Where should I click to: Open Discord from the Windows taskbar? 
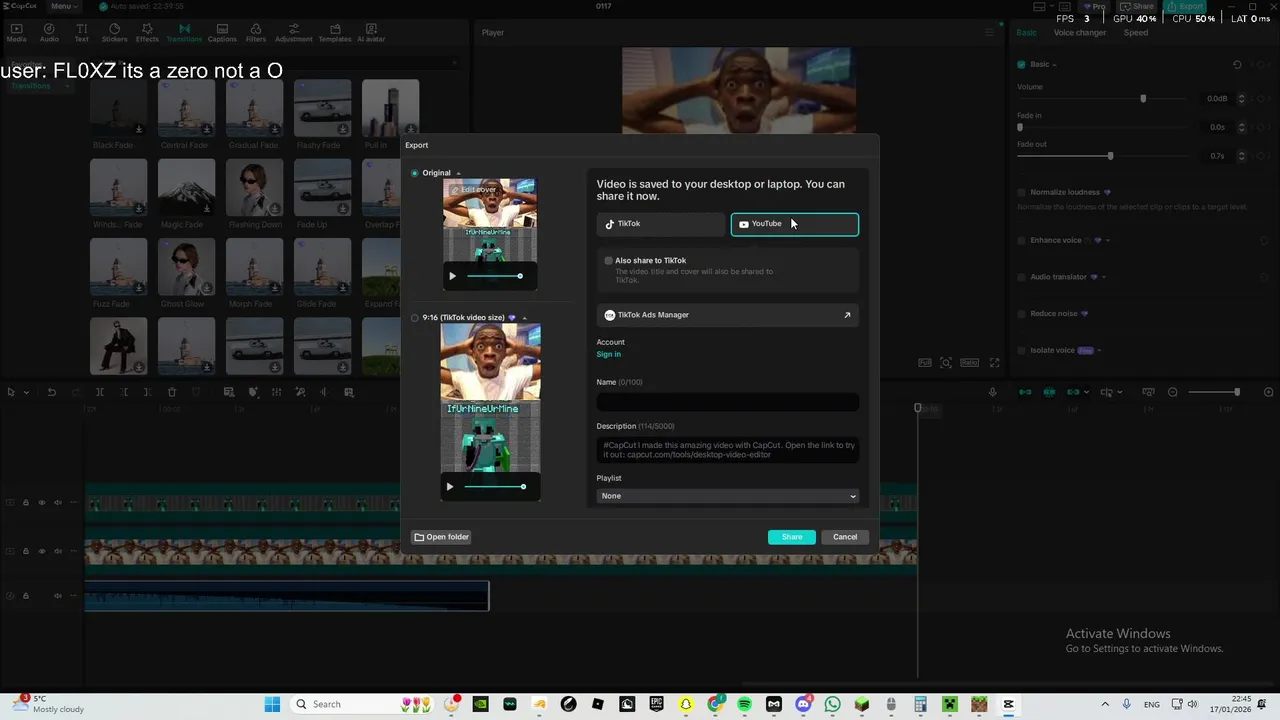coord(803,704)
